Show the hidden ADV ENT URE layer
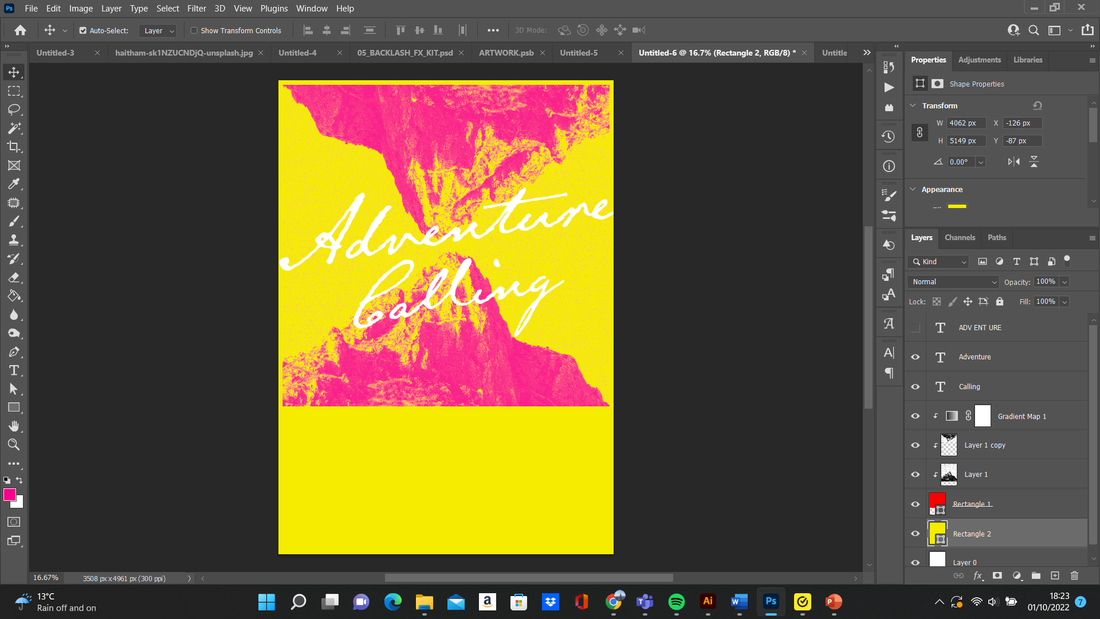 915,328
